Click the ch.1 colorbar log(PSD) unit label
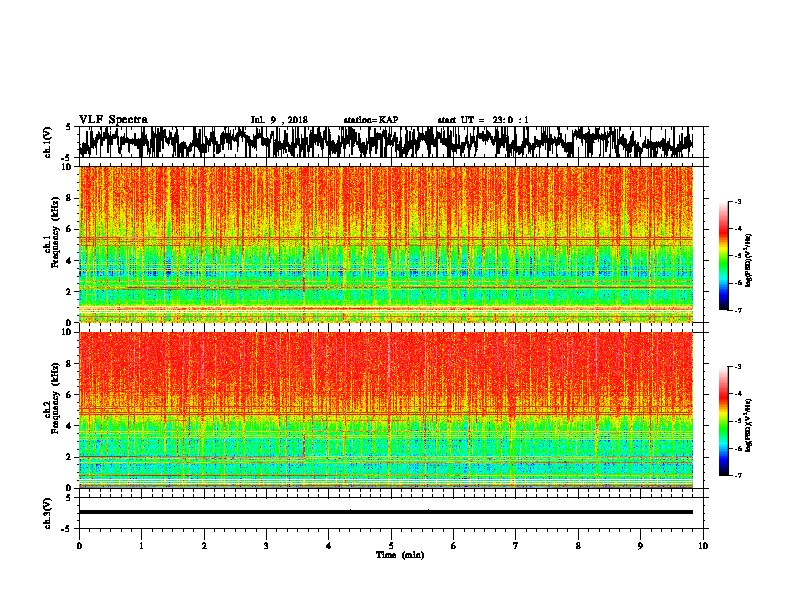The height and width of the screenshot is (612, 792). tap(749, 260)
